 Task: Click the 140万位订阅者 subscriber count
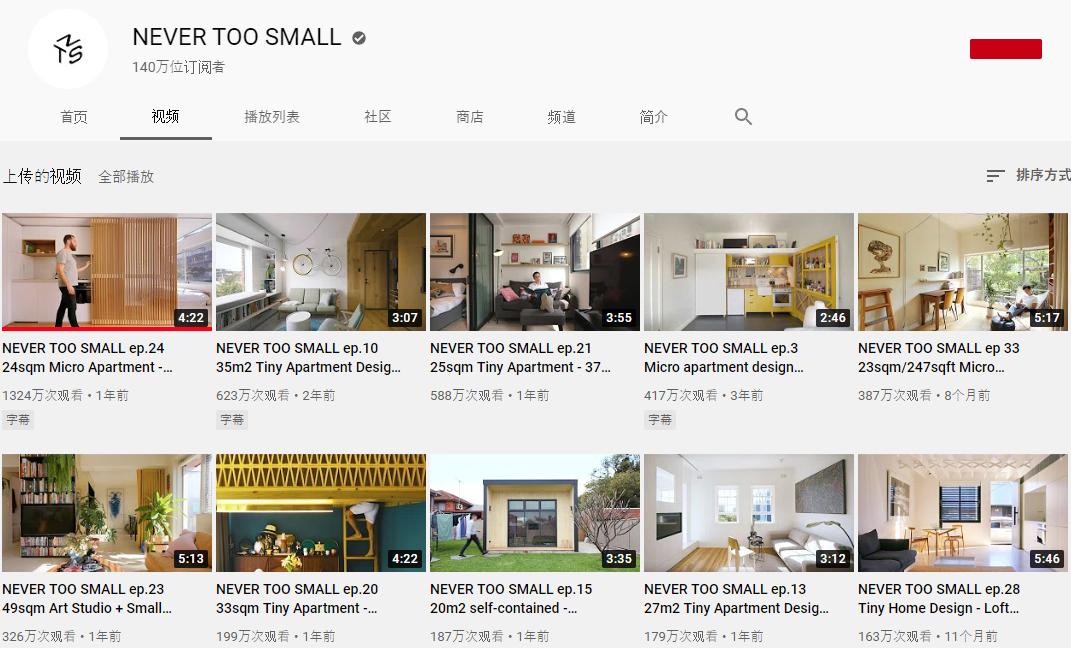[x=178, y=67]
